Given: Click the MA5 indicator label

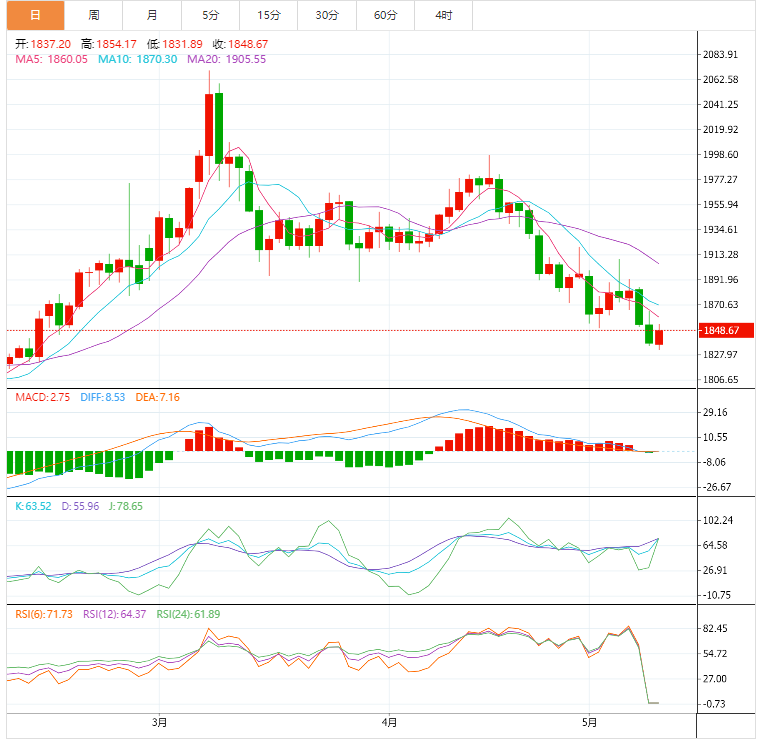Looking at the screenshot, I should pos(51,60).
